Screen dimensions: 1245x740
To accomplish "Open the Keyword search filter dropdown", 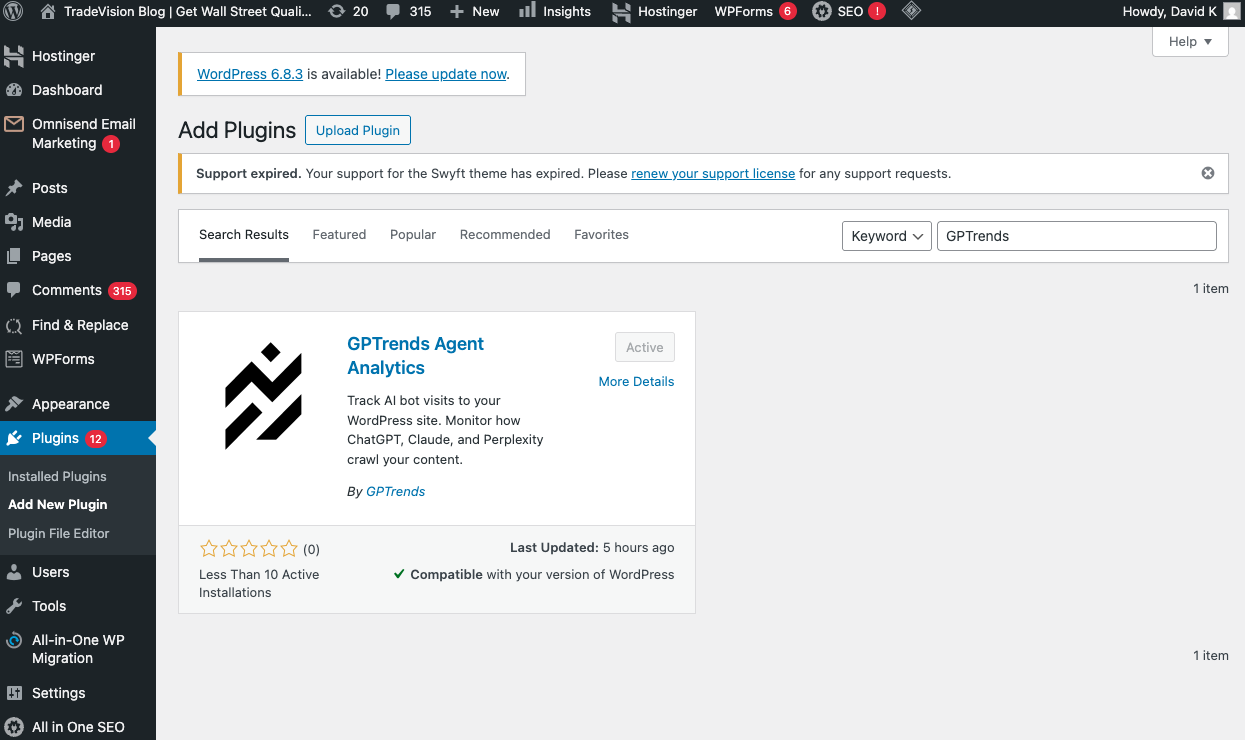I will coord(885,236).
